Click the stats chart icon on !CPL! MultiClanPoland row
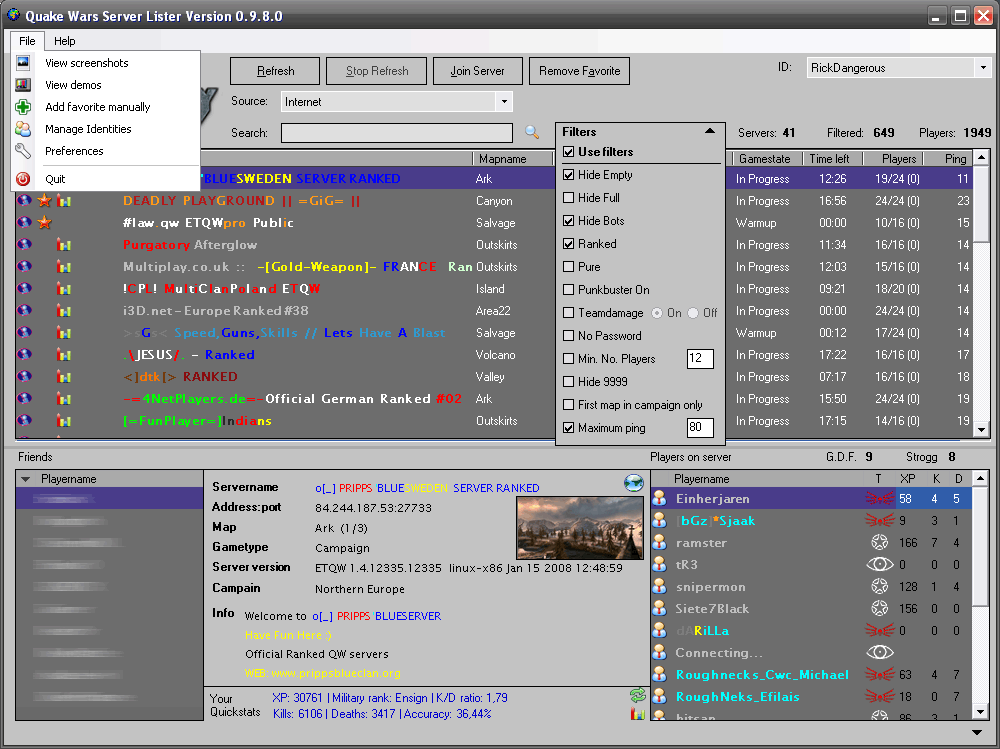 (x=64, y=289)
